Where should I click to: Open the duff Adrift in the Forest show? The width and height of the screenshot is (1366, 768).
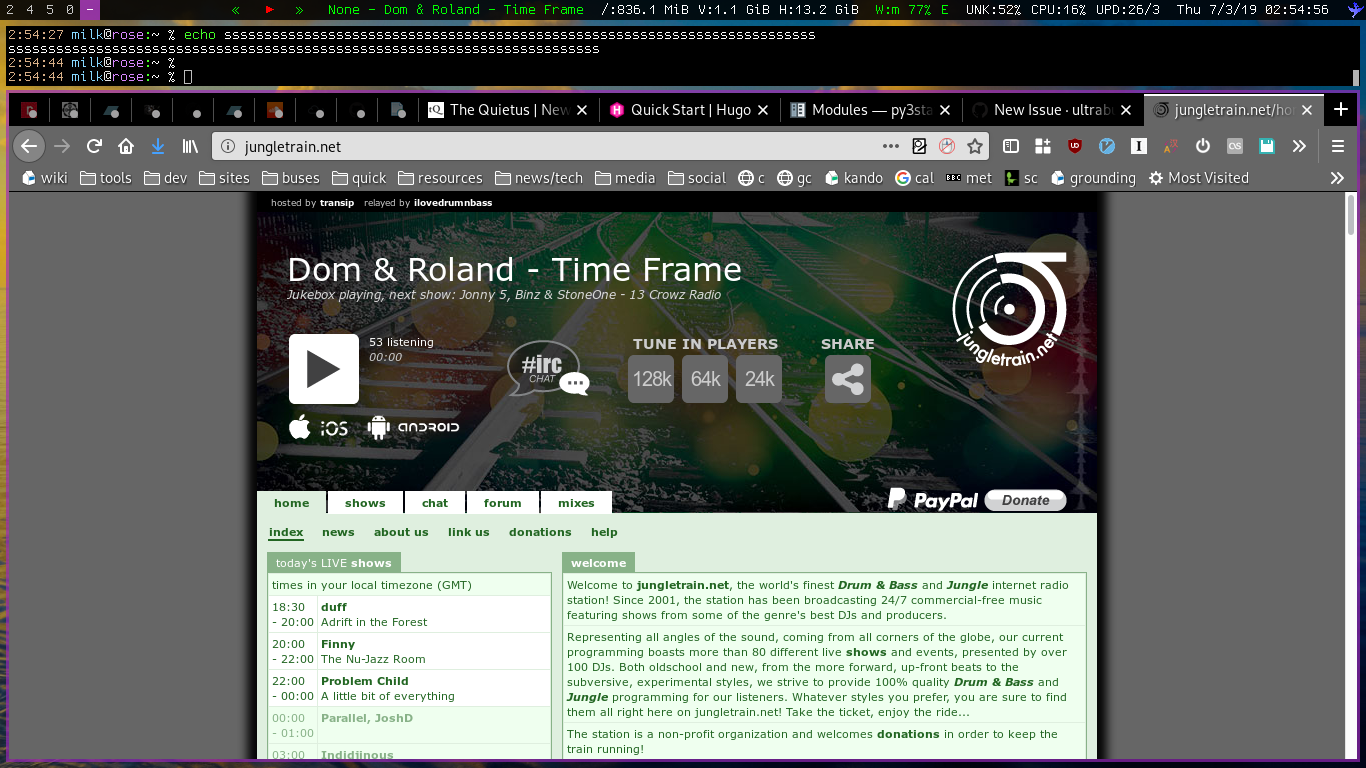click(409, 614)
